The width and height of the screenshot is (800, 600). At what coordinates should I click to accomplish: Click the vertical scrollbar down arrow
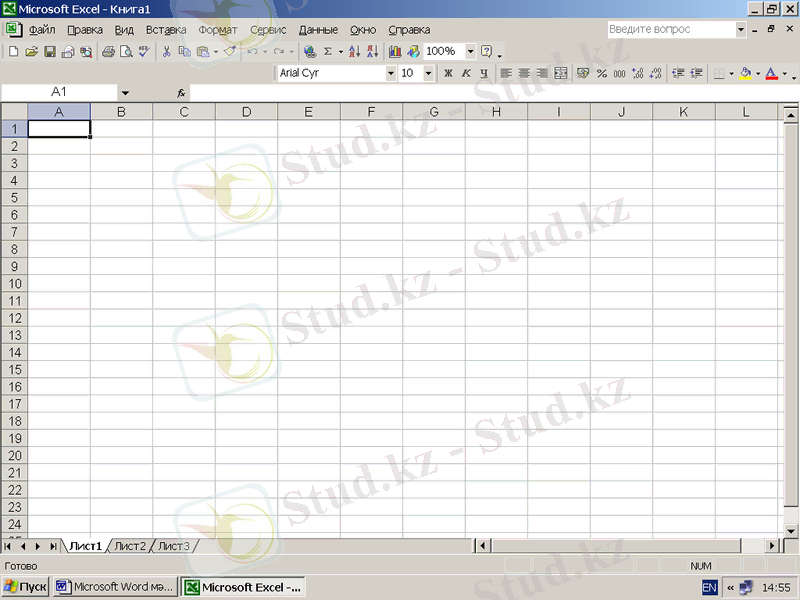click(790, 531)
